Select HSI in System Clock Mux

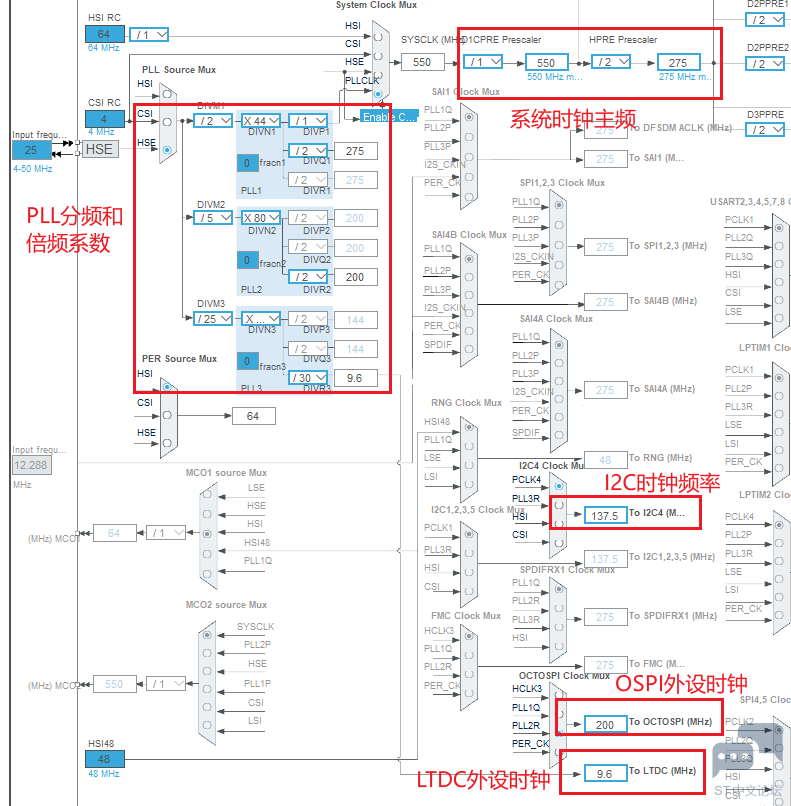[378, 37]
